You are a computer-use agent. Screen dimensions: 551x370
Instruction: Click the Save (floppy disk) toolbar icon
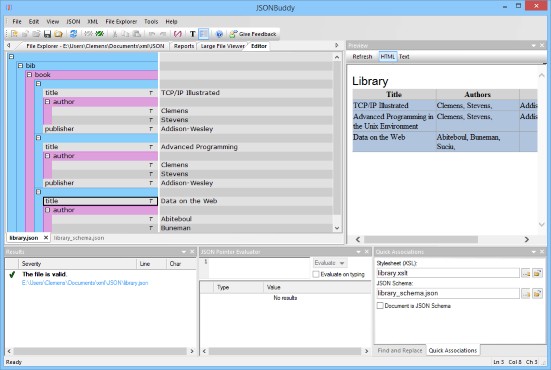[x=47, y=34]
